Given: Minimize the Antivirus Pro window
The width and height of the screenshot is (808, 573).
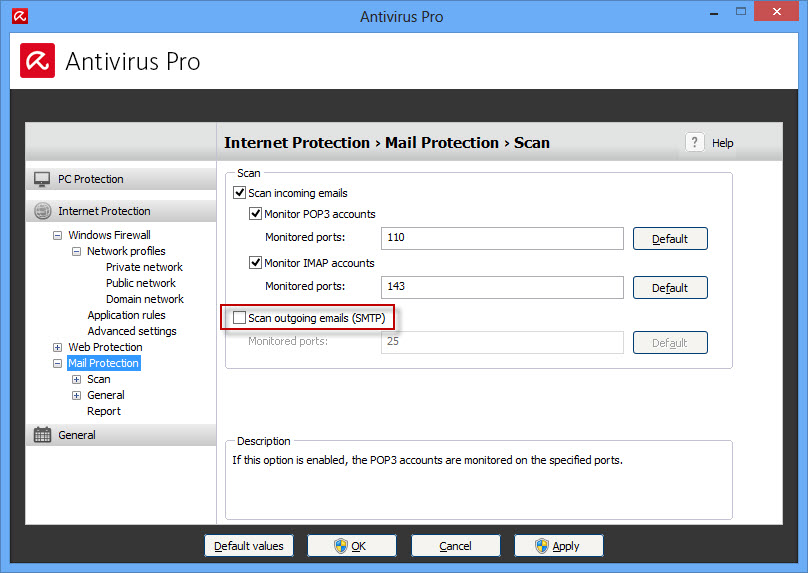Looking at the screenshot, I should pyautogui.click(x=714, y=13).
